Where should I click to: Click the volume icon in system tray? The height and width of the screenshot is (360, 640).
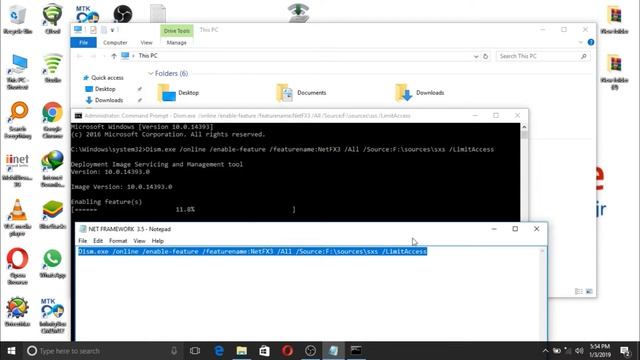click(579, 351)
